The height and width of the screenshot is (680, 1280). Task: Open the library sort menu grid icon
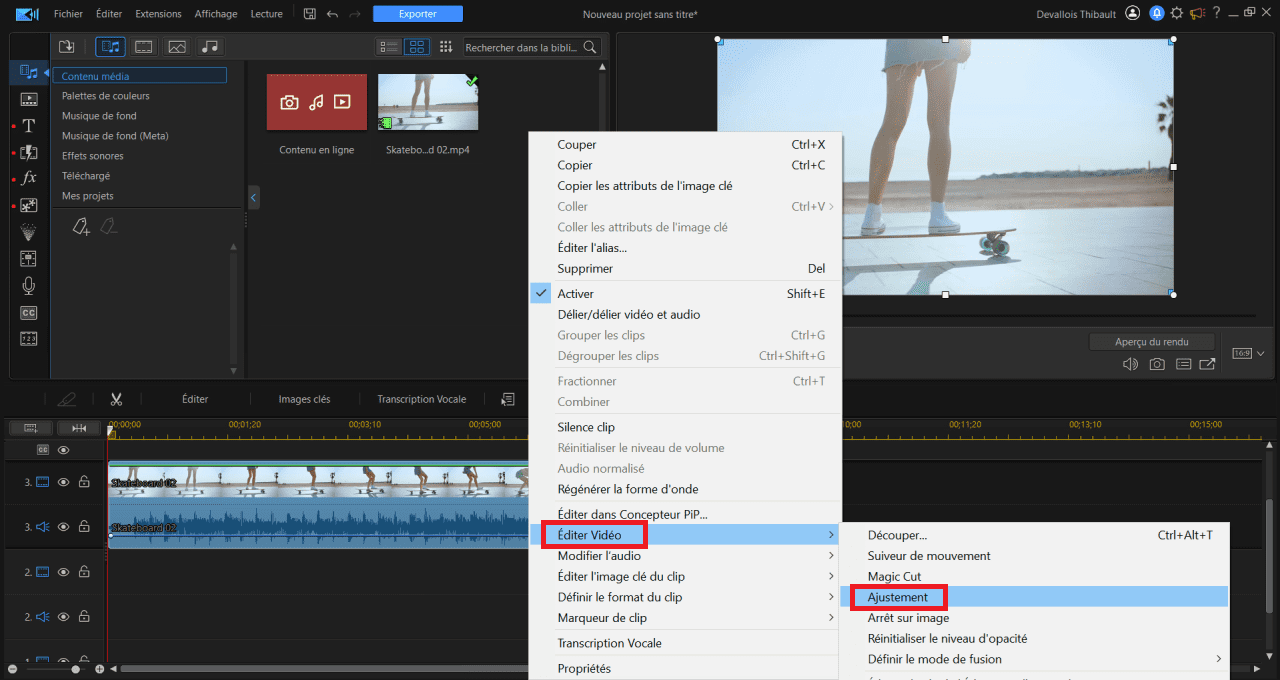446,47
